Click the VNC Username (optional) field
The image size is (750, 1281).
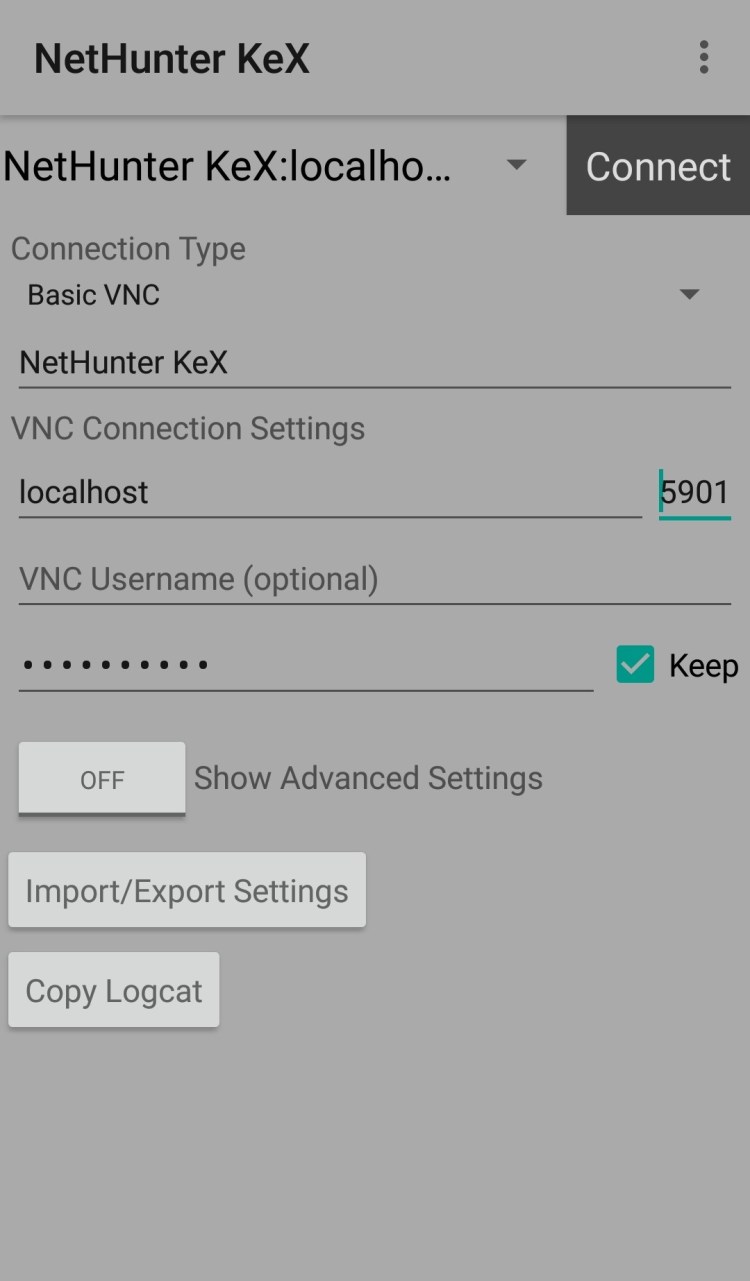click(374, 579)
